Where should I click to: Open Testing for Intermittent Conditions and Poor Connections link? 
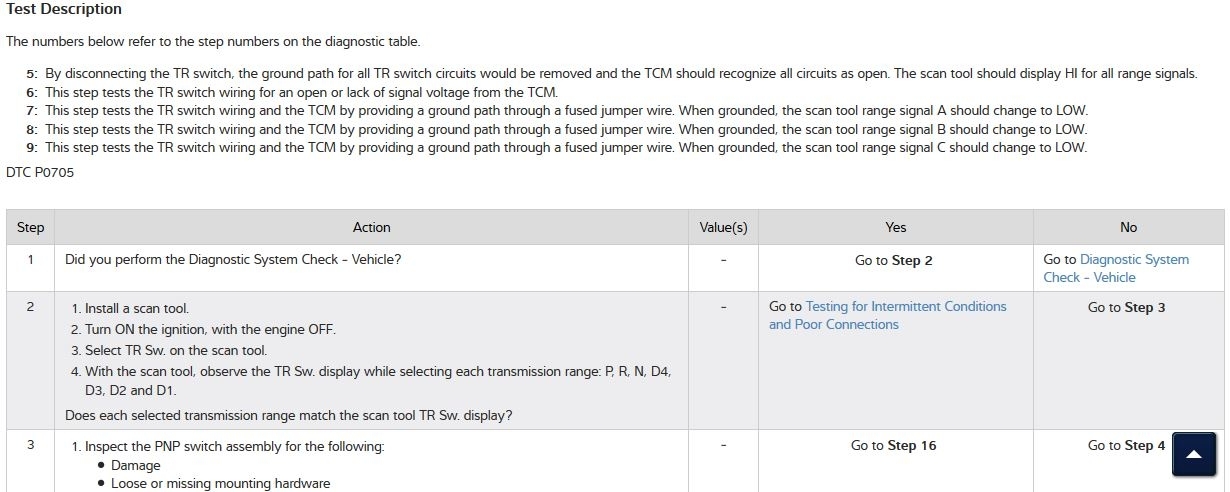pyautogui.click(x=887, y=315)
